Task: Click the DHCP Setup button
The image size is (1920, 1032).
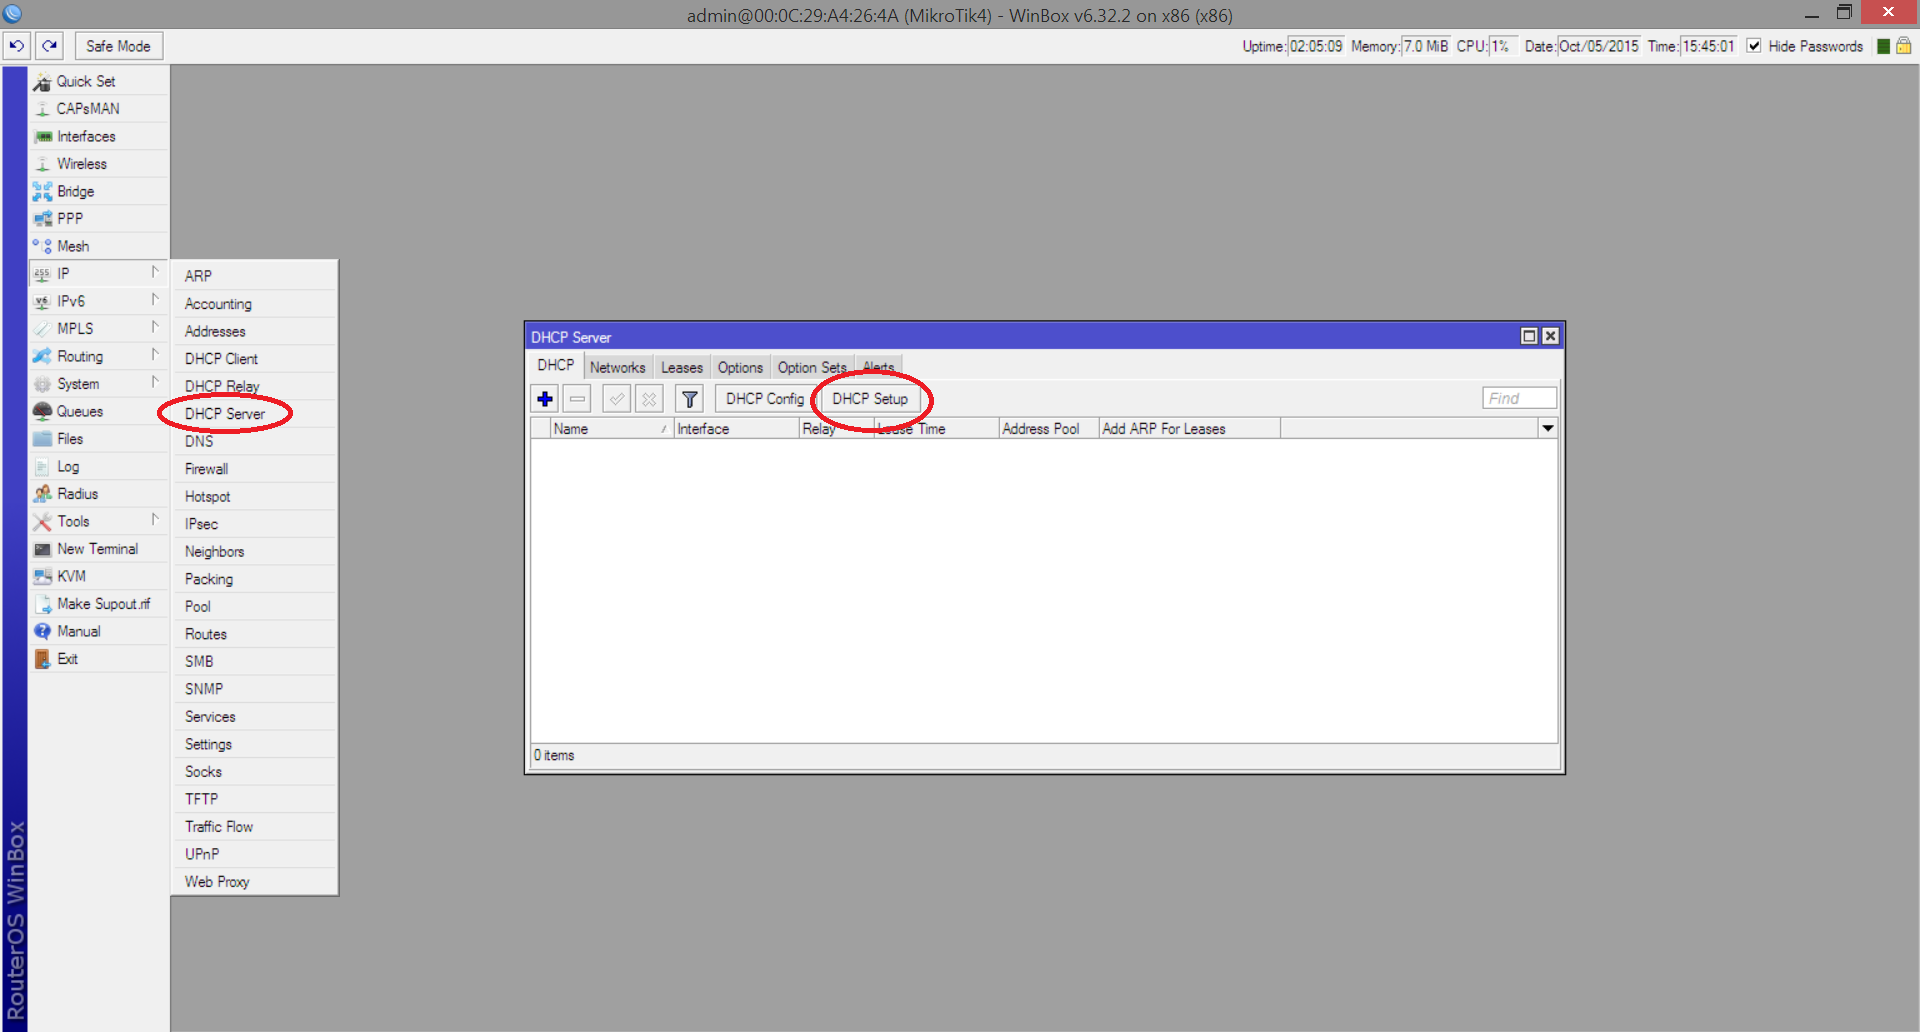Action: click(870, 399)
